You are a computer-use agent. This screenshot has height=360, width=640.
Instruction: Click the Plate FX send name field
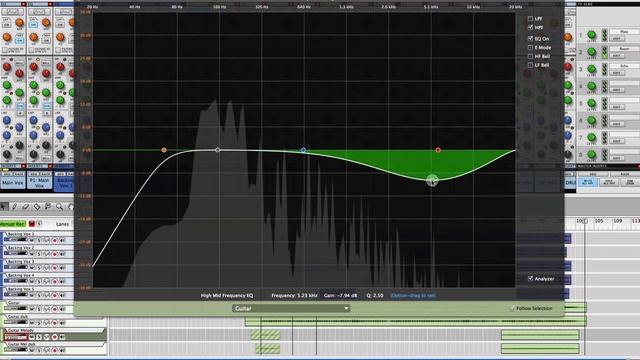[624, 31]
